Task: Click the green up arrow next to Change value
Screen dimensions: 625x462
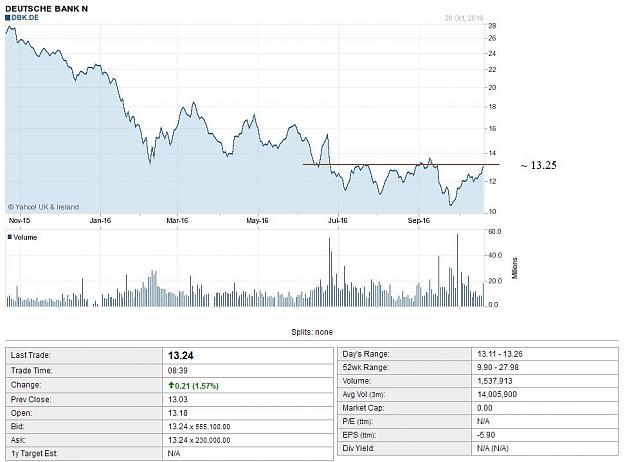Action: (x=171, y=385)
